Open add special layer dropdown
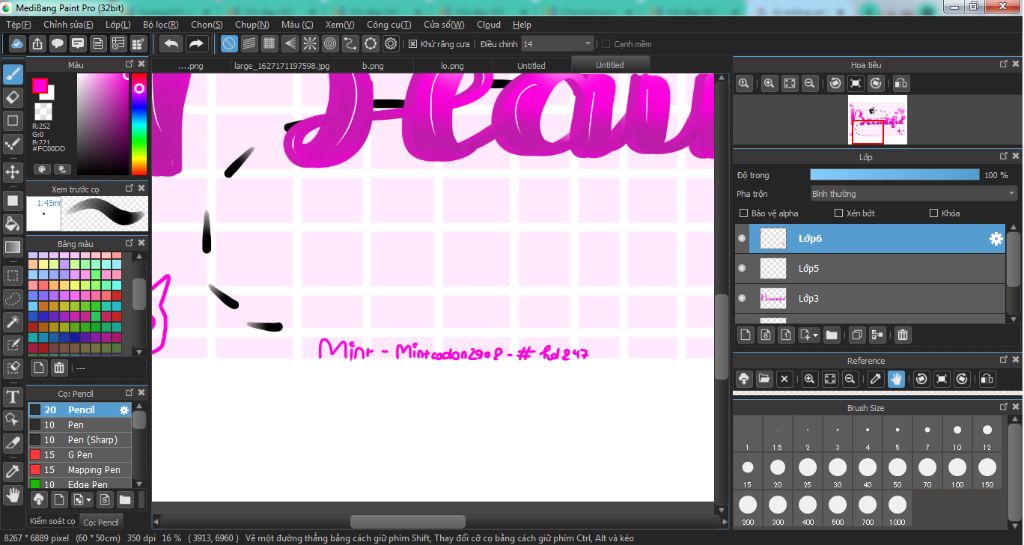The width and height of the screenshot is (1024, 545). [808, 335]
